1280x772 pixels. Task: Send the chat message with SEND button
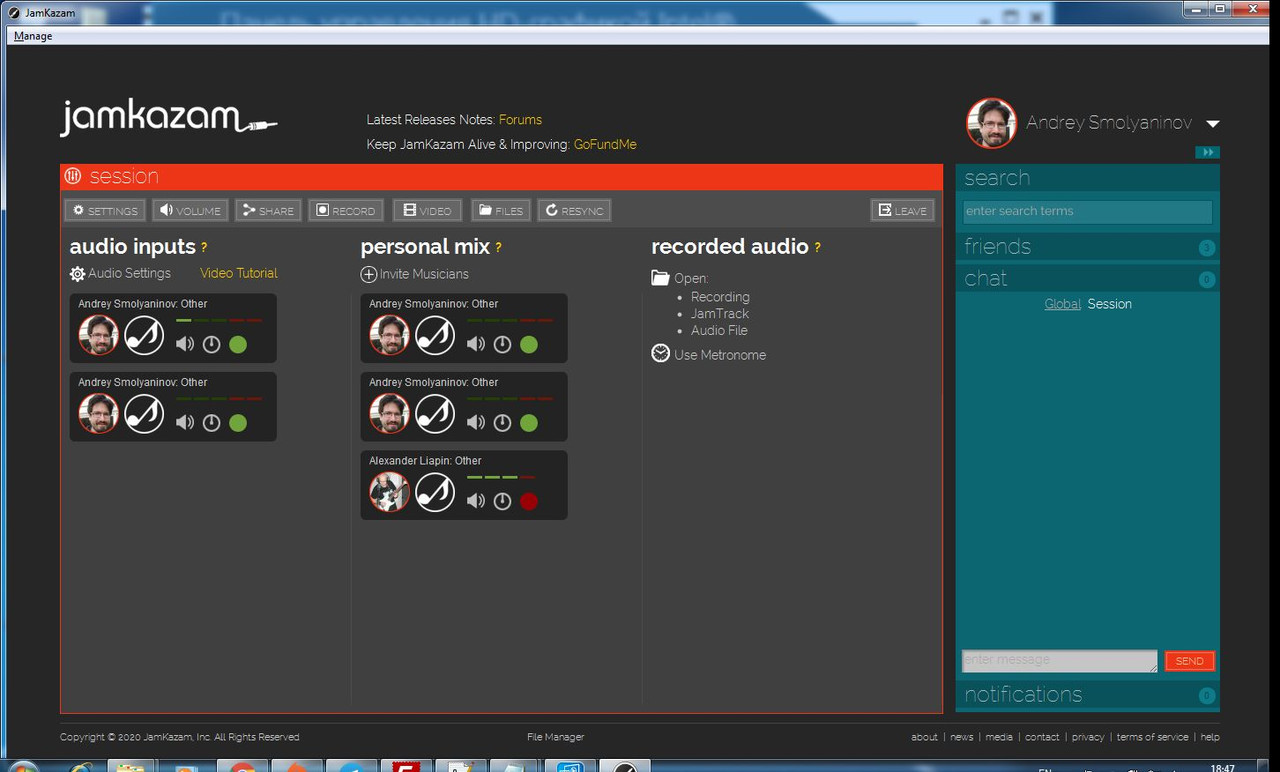1189,661
